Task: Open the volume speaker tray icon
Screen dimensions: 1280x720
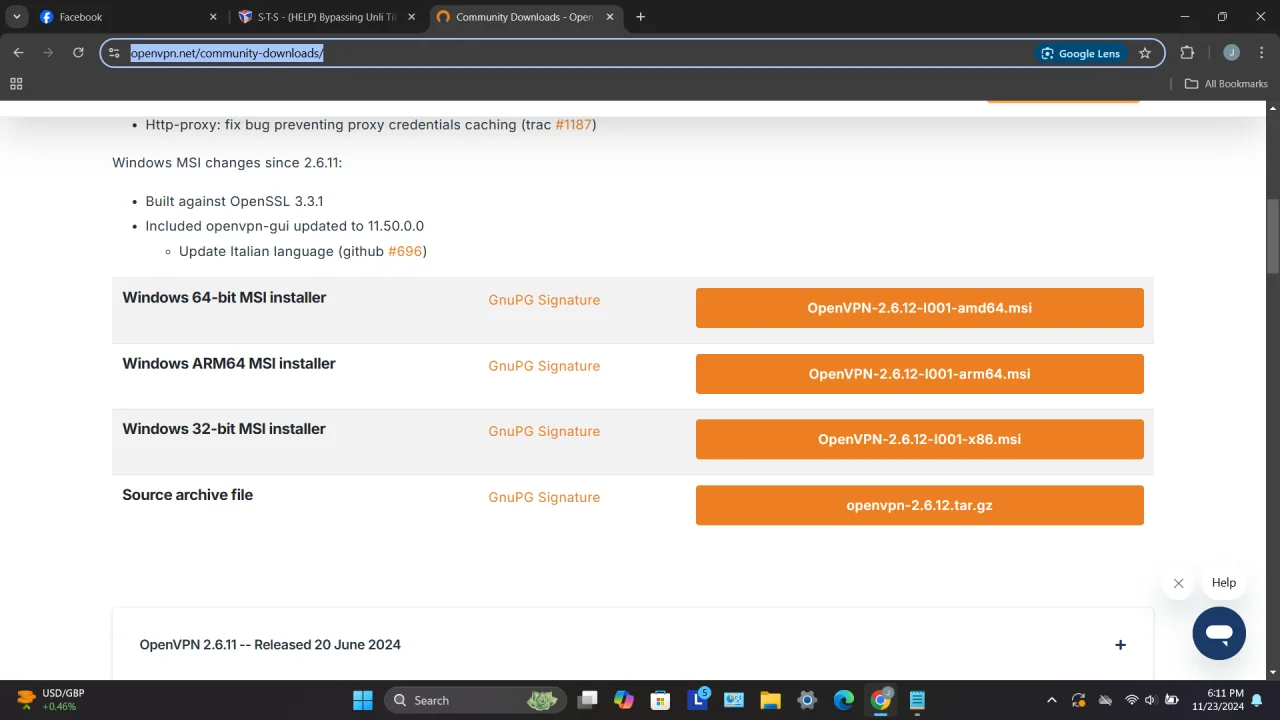Action: pos(1150,700)
